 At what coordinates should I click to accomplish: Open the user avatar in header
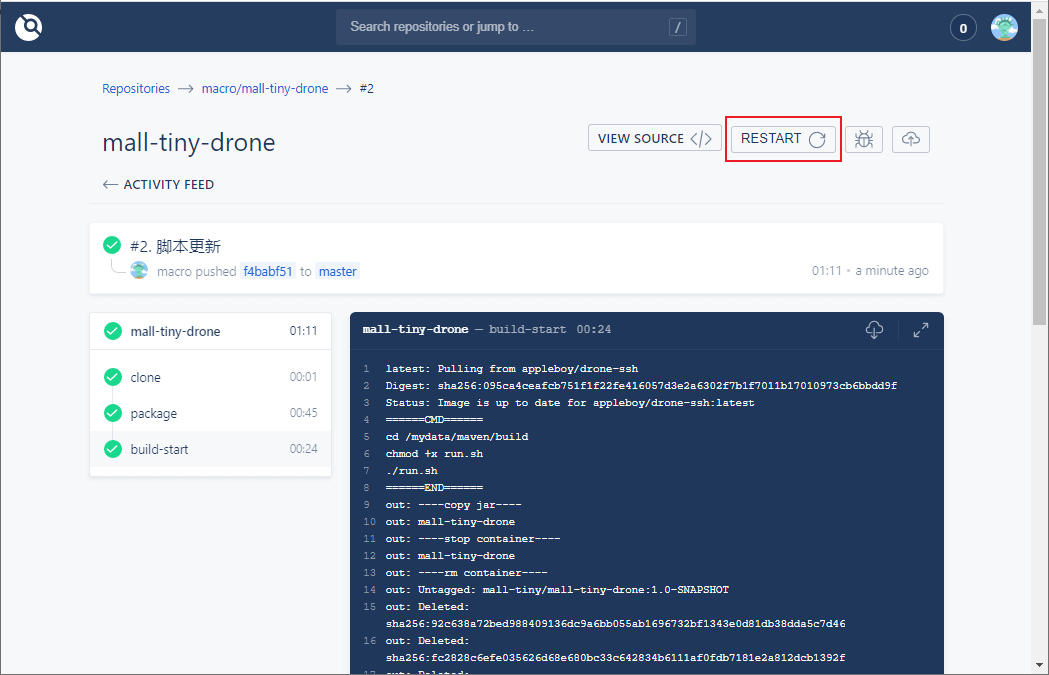point(1004,27)
